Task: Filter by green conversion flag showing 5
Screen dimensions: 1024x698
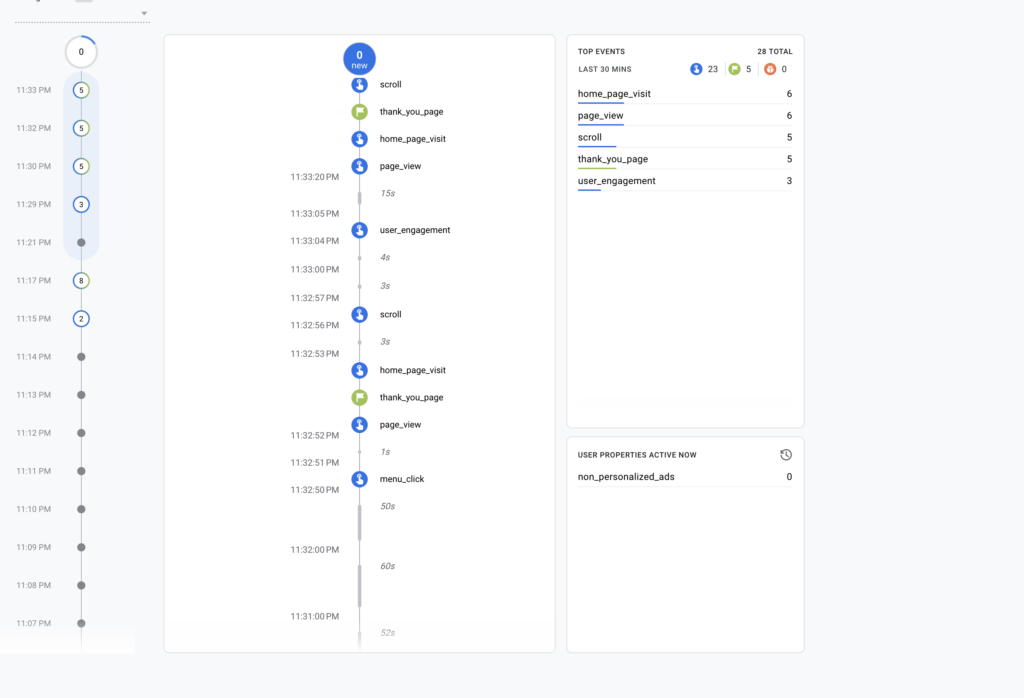Action: pyautogui.click(x=735, y=69)
